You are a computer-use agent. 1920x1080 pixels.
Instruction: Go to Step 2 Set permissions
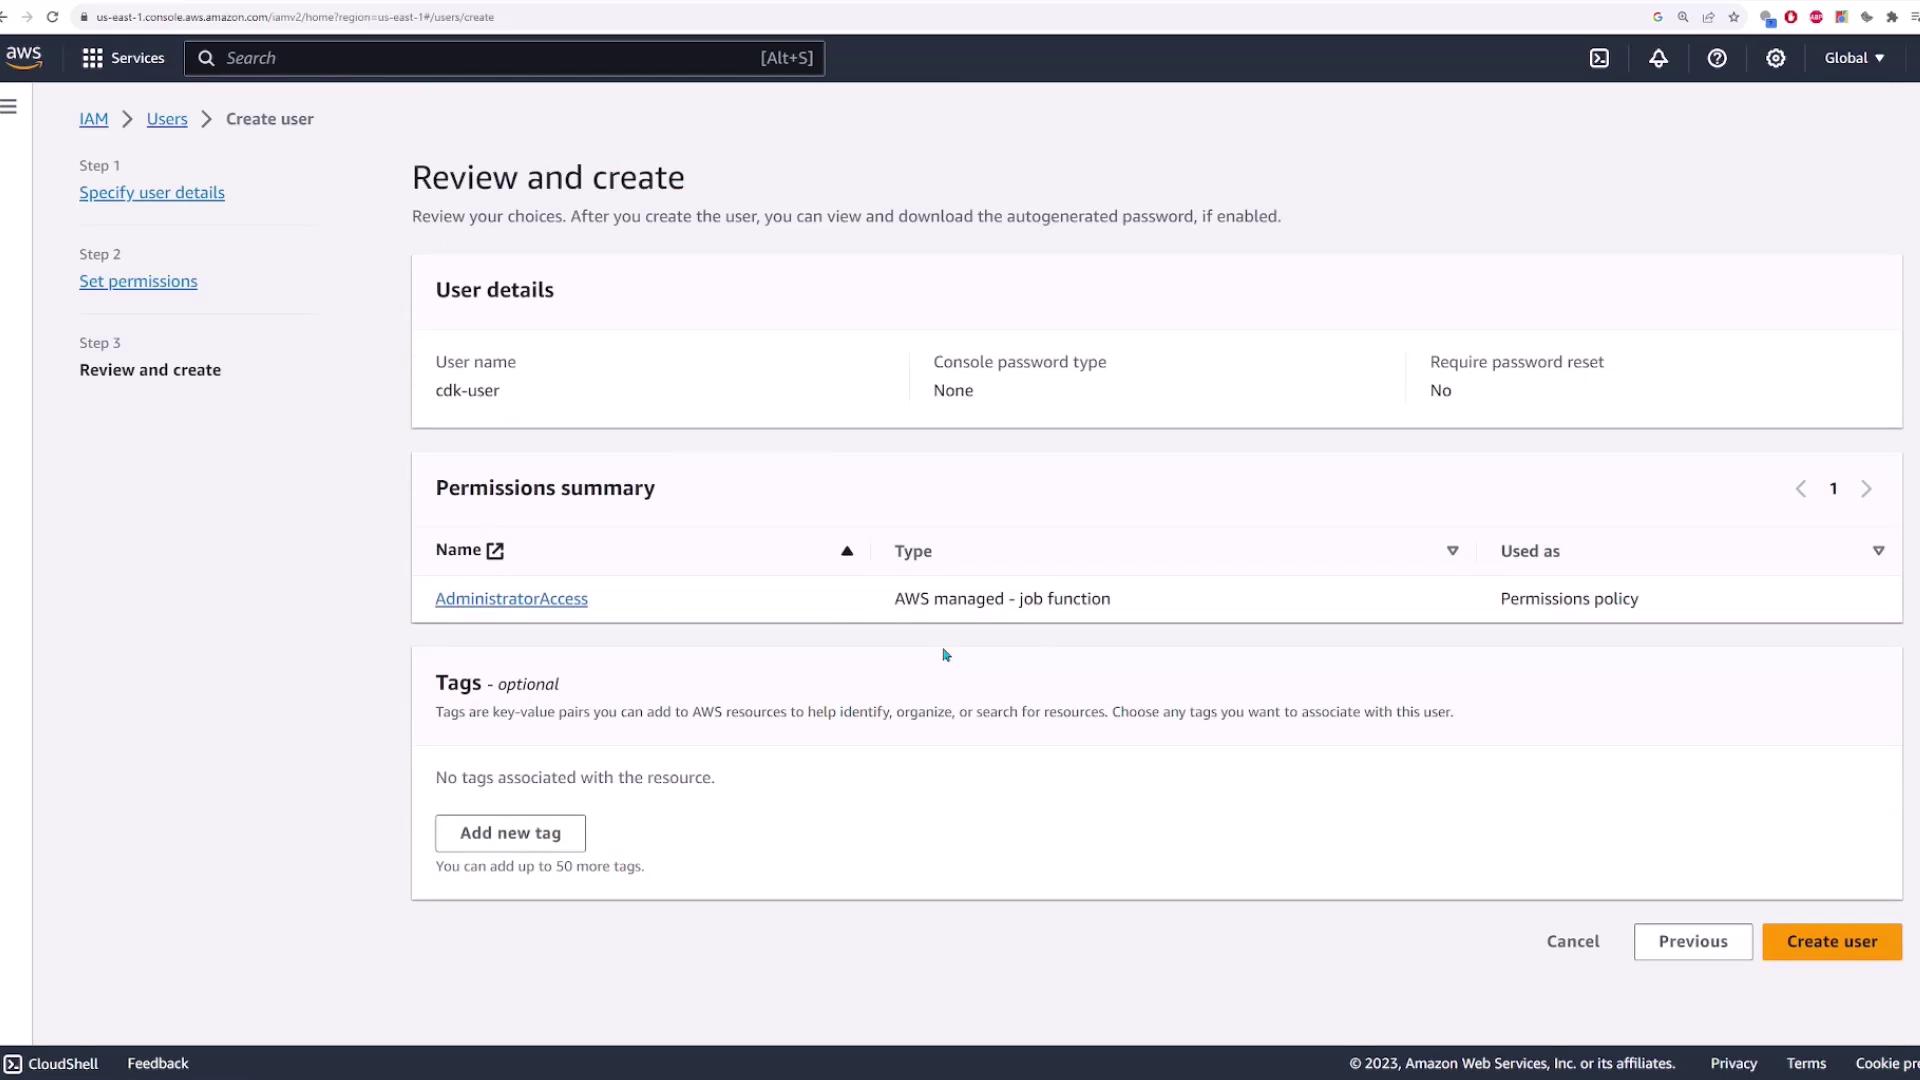[138, 282]
